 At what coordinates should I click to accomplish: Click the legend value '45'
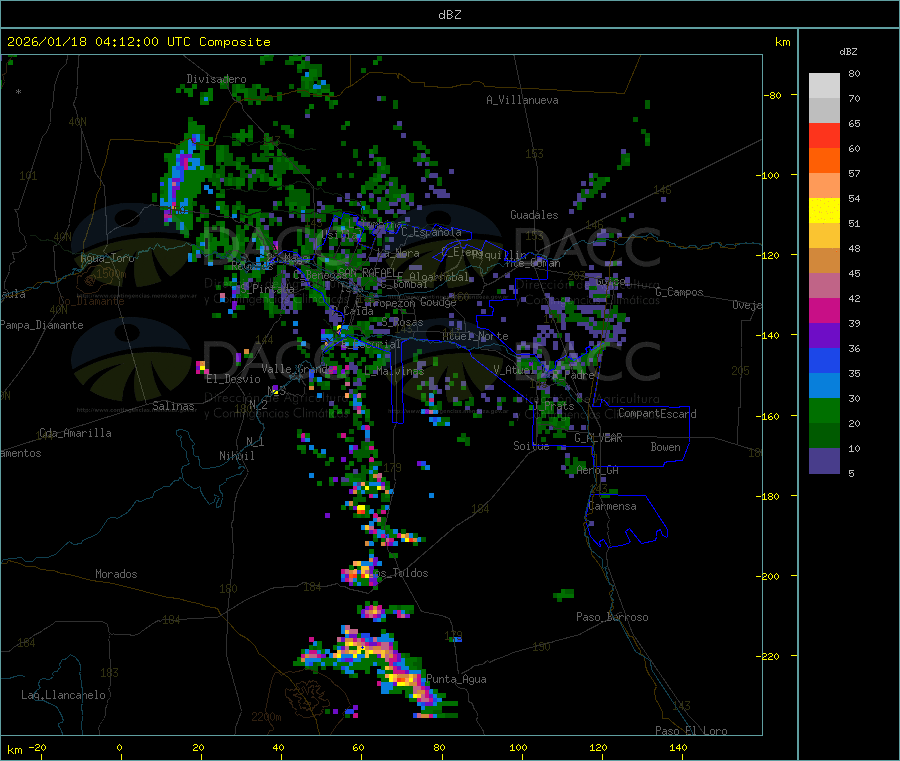(854, 273)
